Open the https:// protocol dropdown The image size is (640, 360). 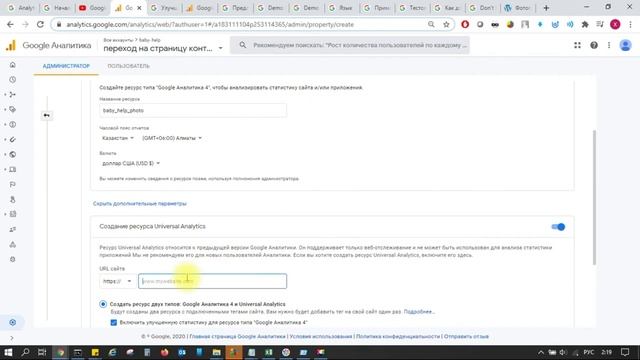pyautogui.click(x=117, y=281)
